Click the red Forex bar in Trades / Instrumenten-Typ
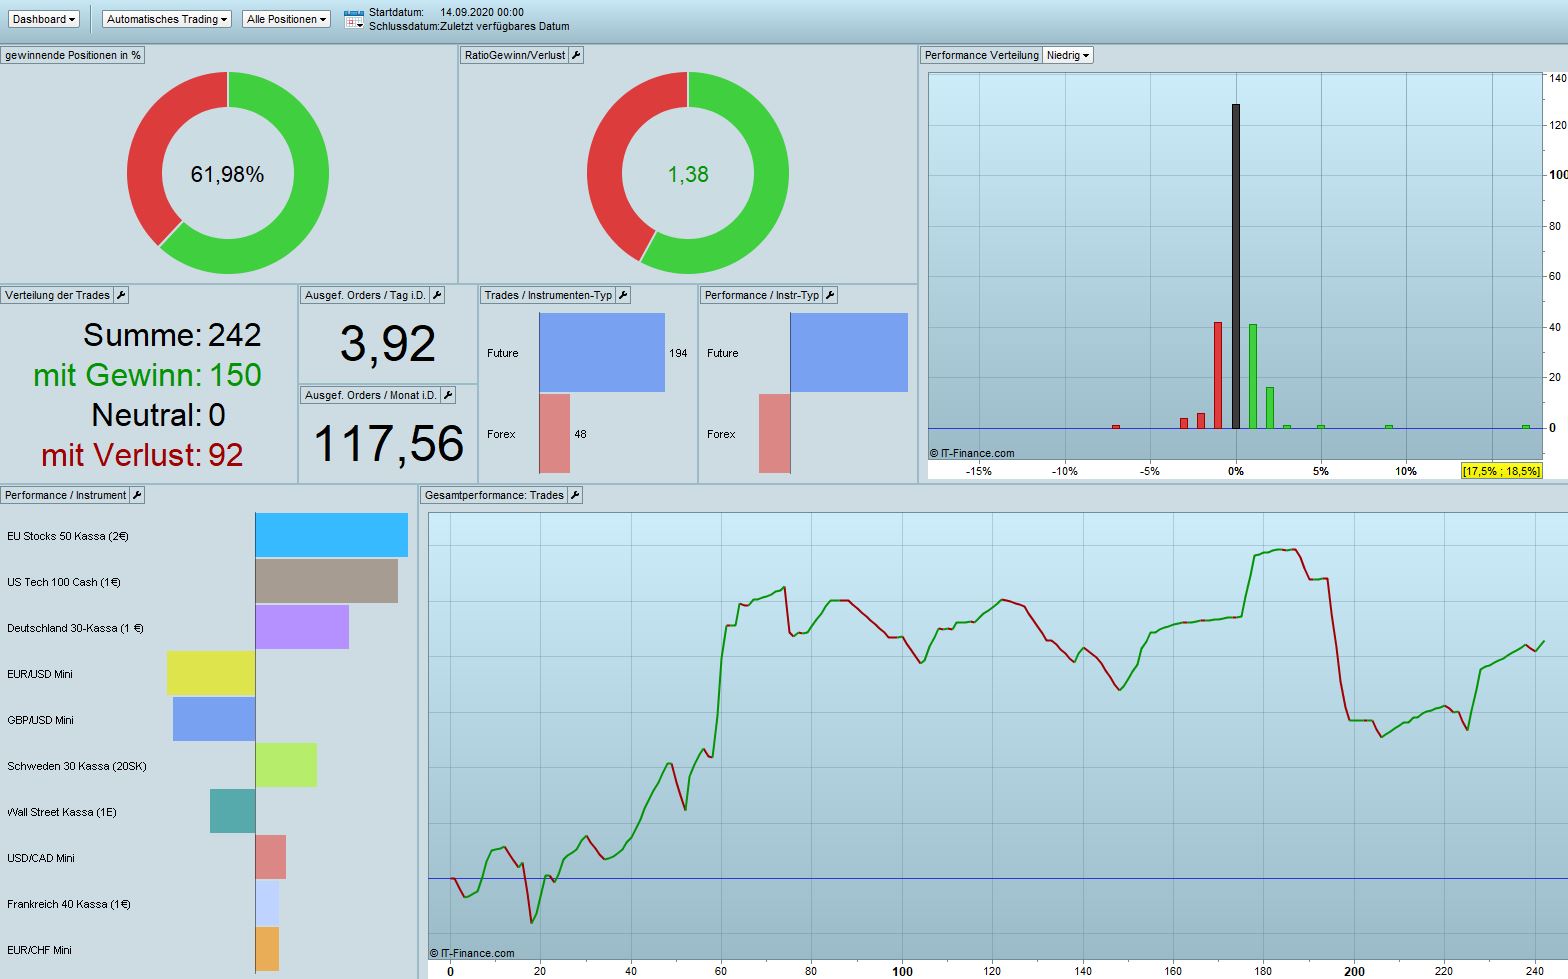Viewport: 1568px width, 979px height. tap(555, 434)
